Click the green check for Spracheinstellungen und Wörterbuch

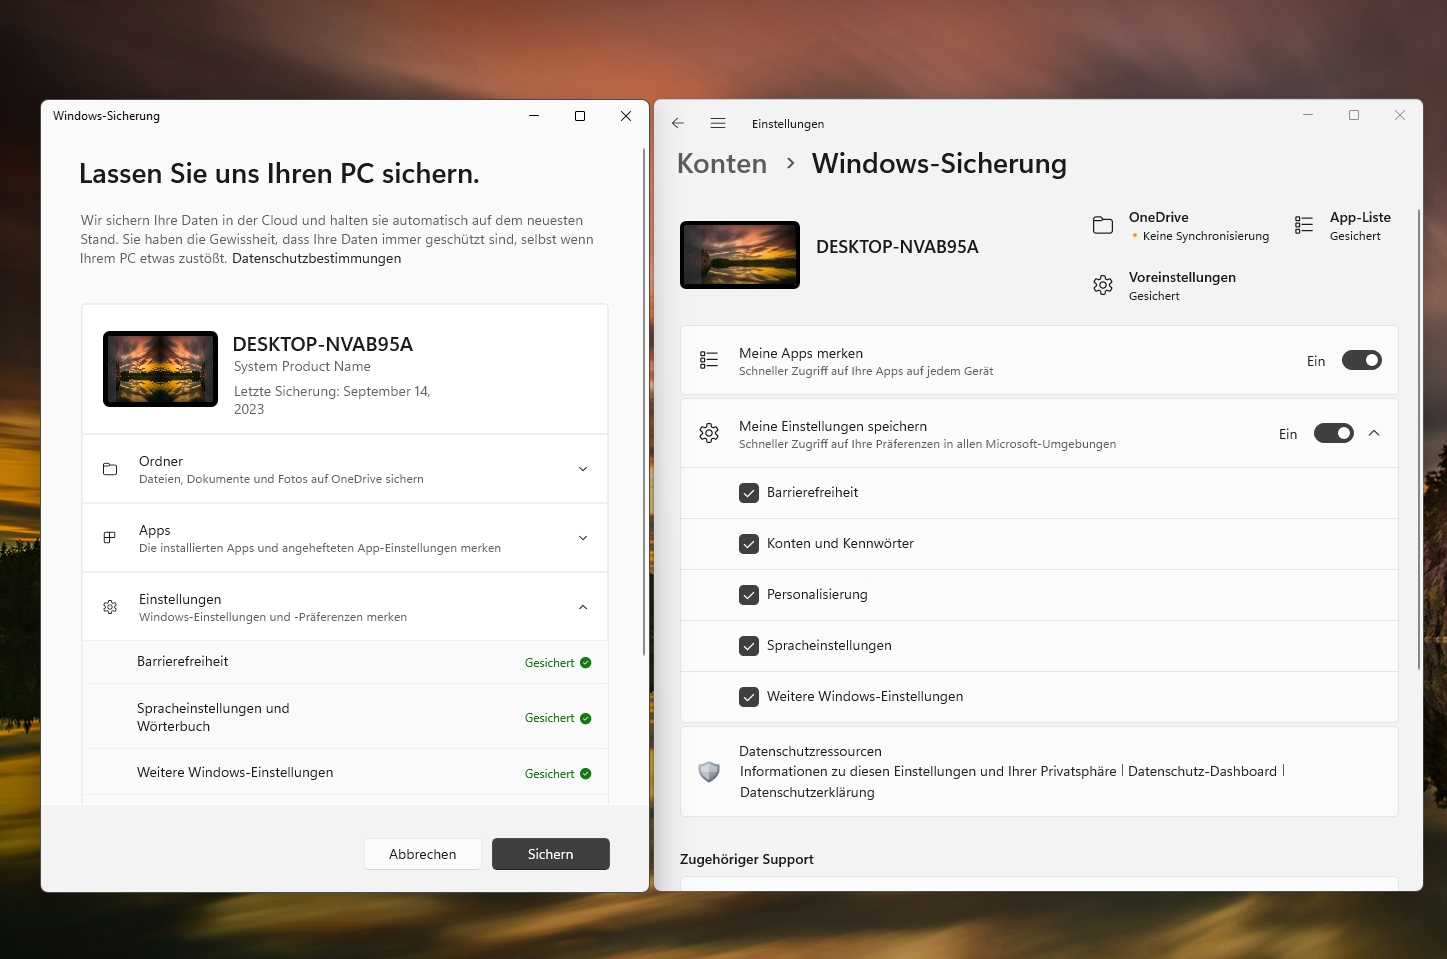point(586,718)
